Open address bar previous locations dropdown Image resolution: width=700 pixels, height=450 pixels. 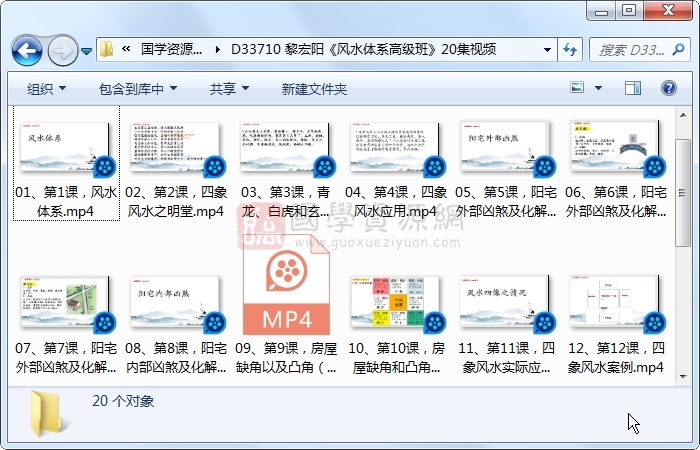(x=547, y=50)
